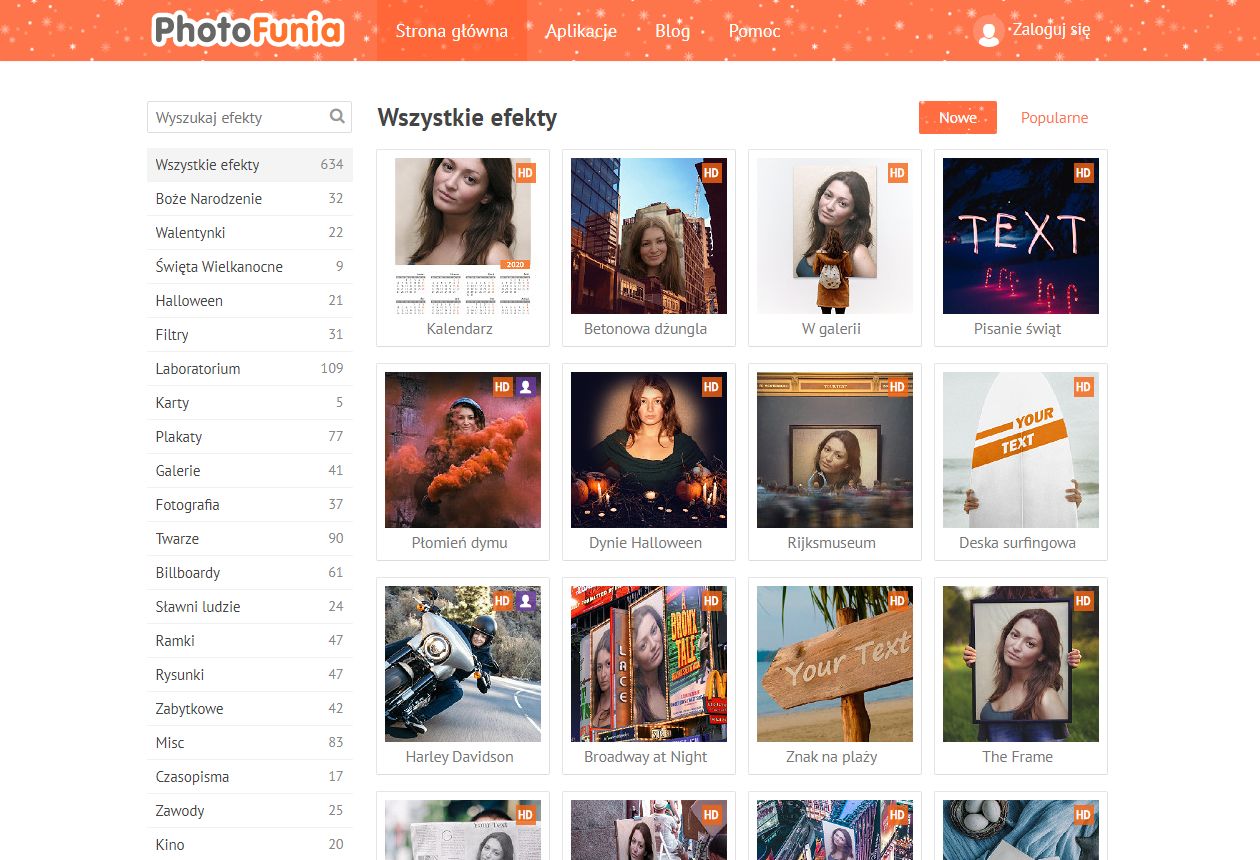Select Walentynki category

(x=249, y=233)
